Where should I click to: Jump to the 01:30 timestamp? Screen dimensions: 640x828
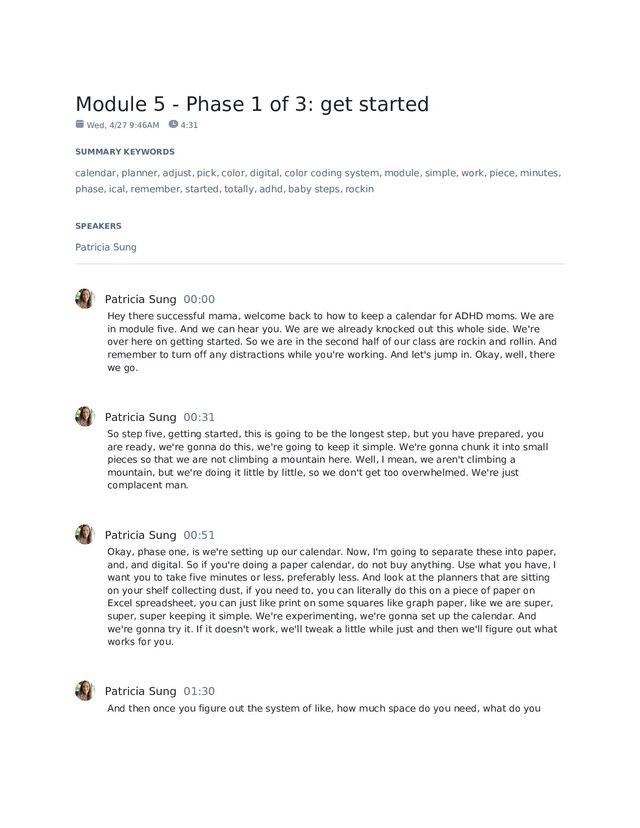tap(199, 691)
